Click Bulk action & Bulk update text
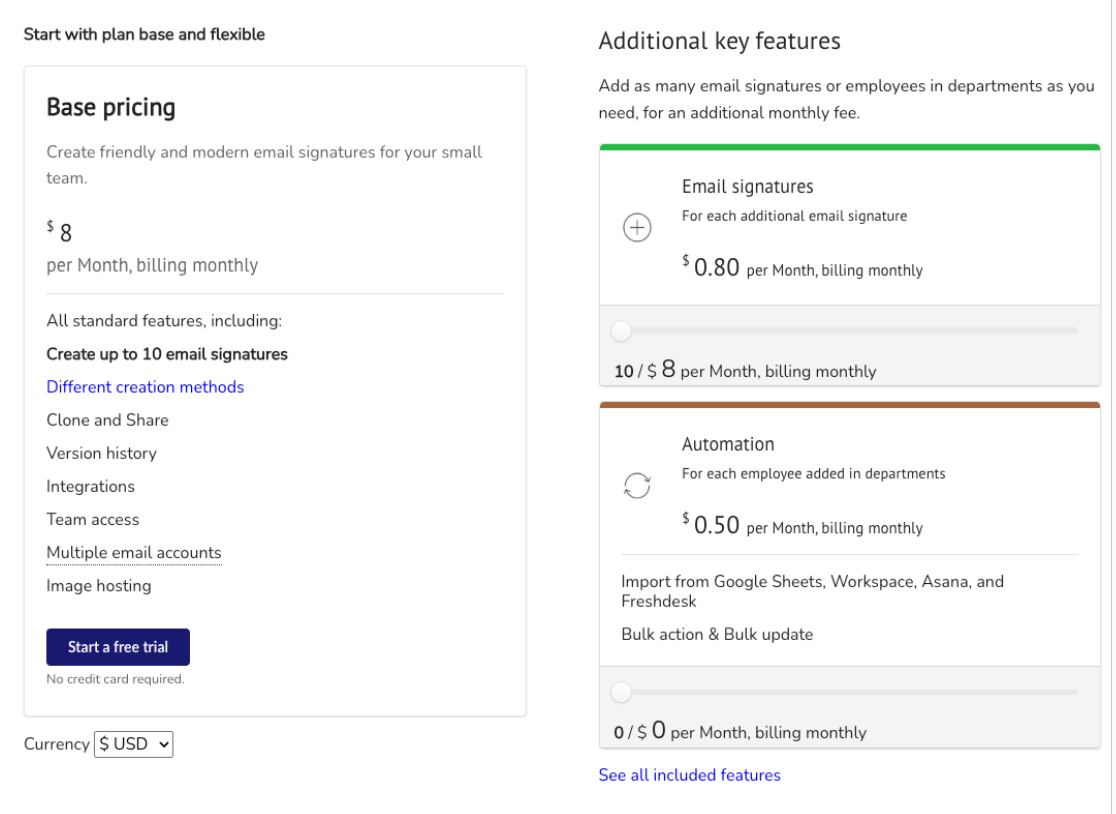This screenshot has width=1116, height=814. [x=717, y=635]
